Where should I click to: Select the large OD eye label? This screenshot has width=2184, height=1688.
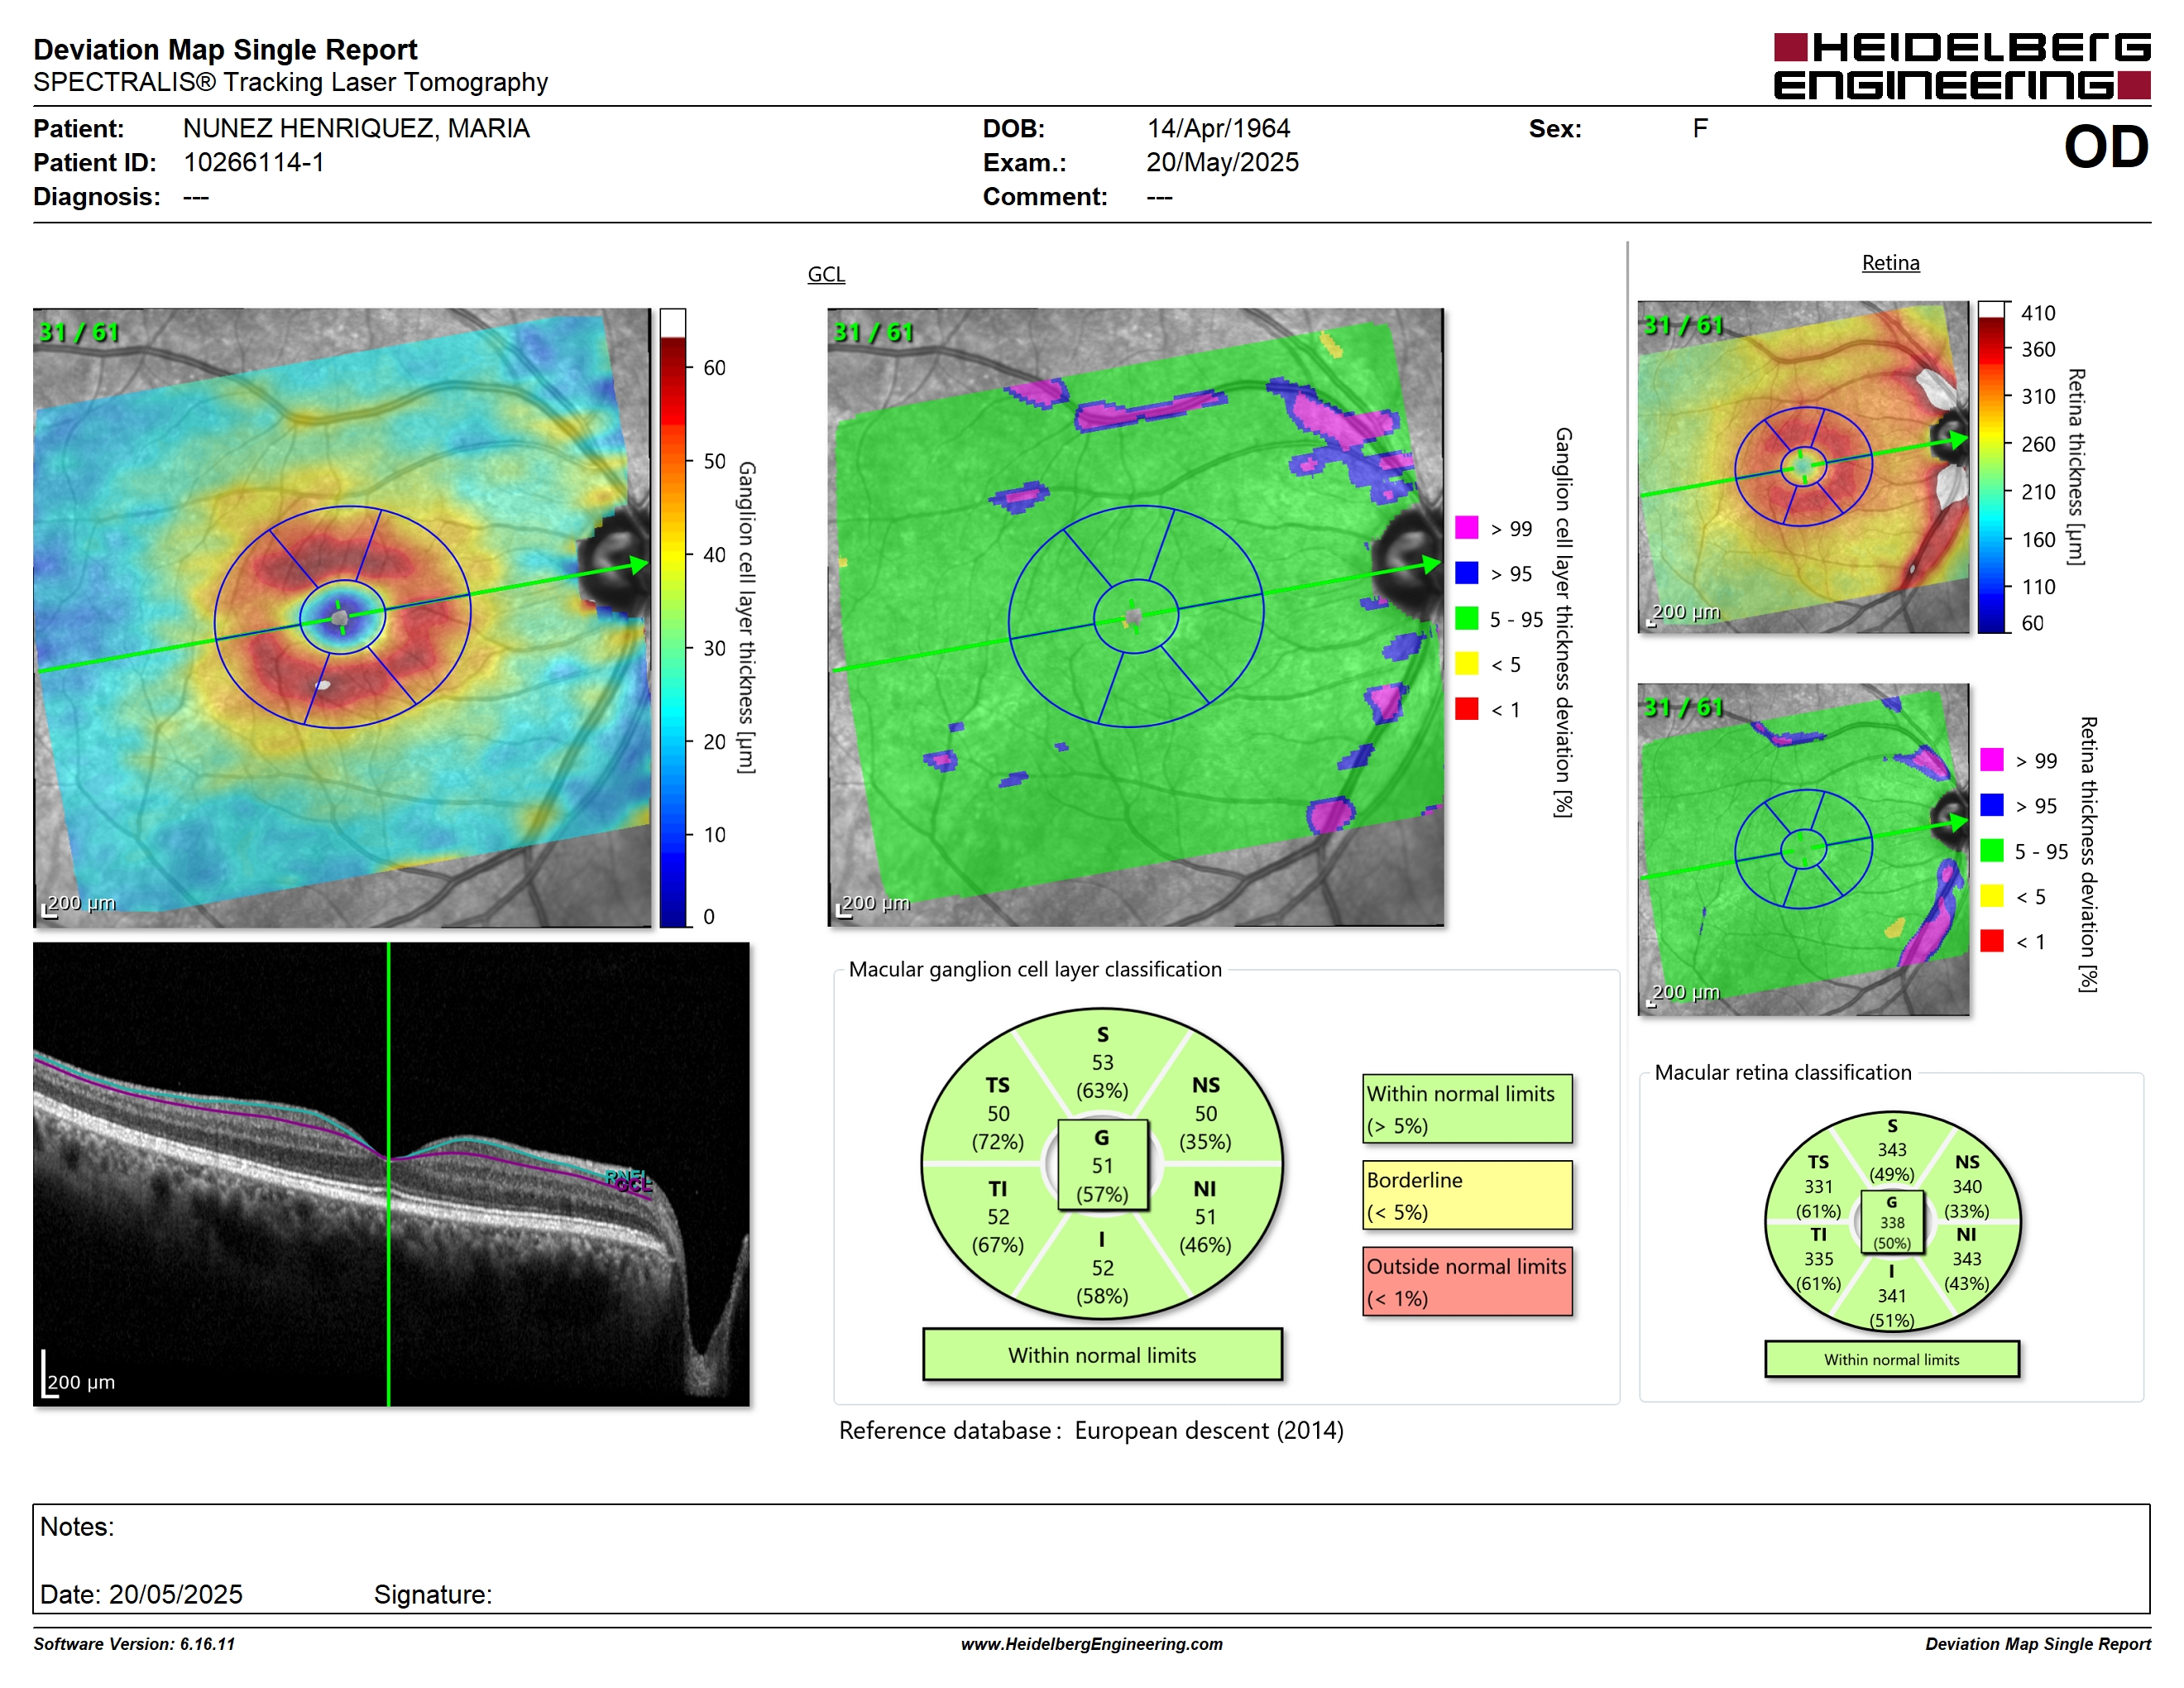2106,147
